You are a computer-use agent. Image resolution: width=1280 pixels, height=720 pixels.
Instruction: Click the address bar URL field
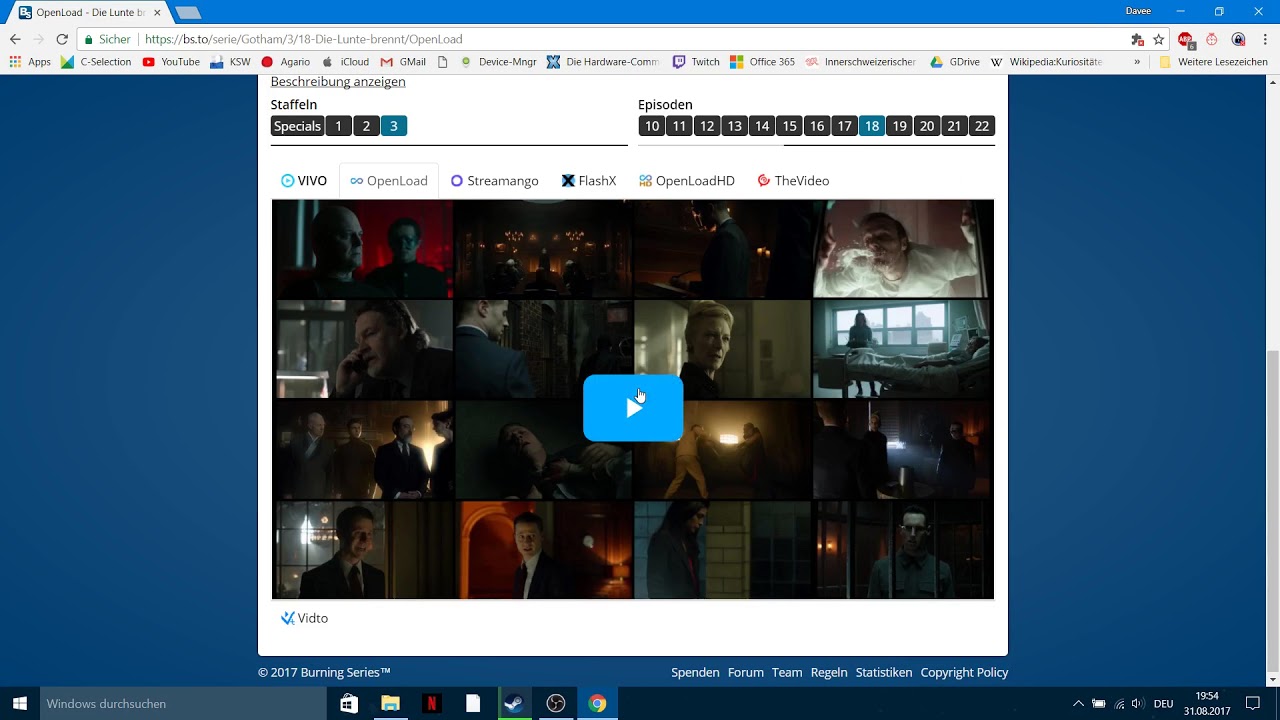pyautogui.click(x=600, y=39)
